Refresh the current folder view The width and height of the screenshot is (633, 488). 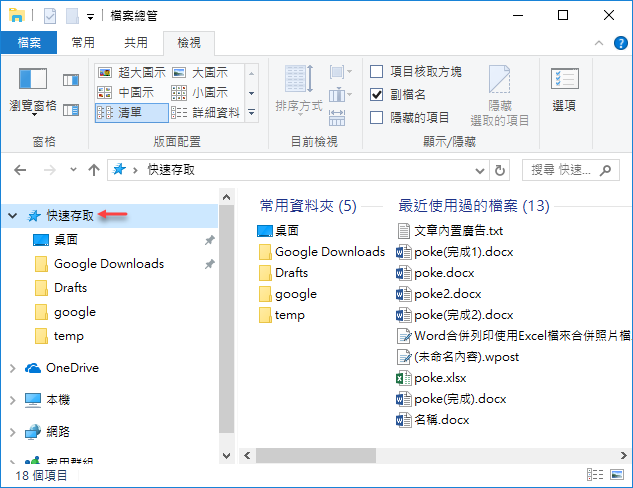coord(500,170)
